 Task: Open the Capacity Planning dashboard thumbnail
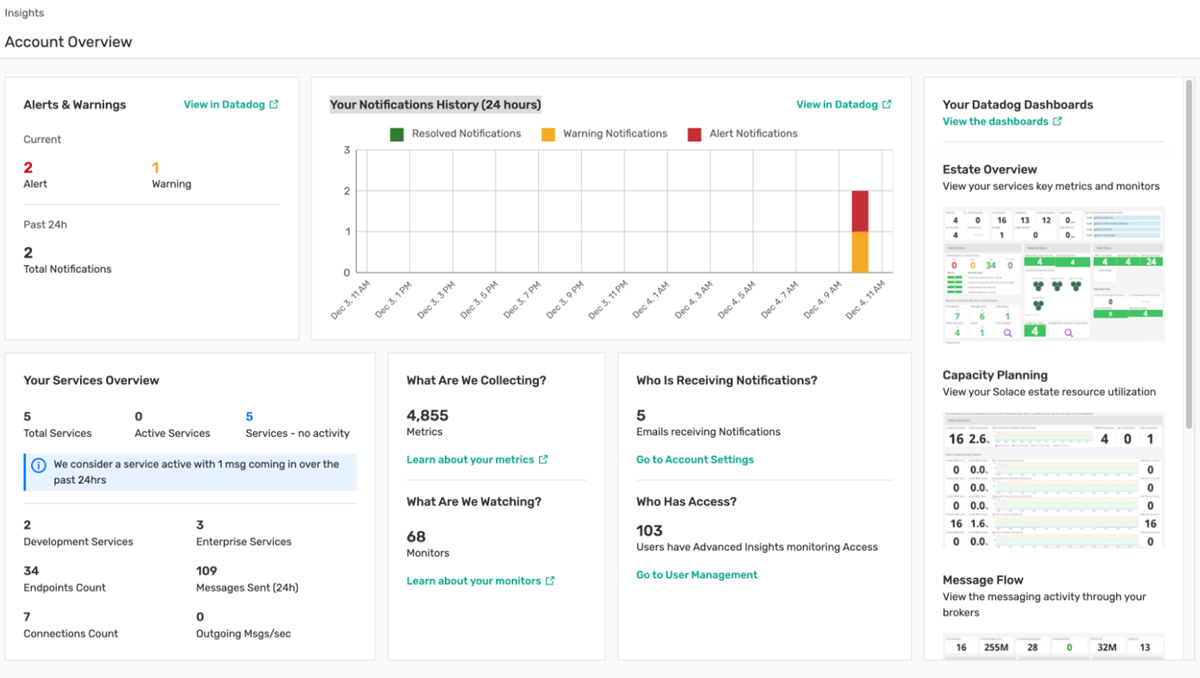click(x=1053, y=479)
